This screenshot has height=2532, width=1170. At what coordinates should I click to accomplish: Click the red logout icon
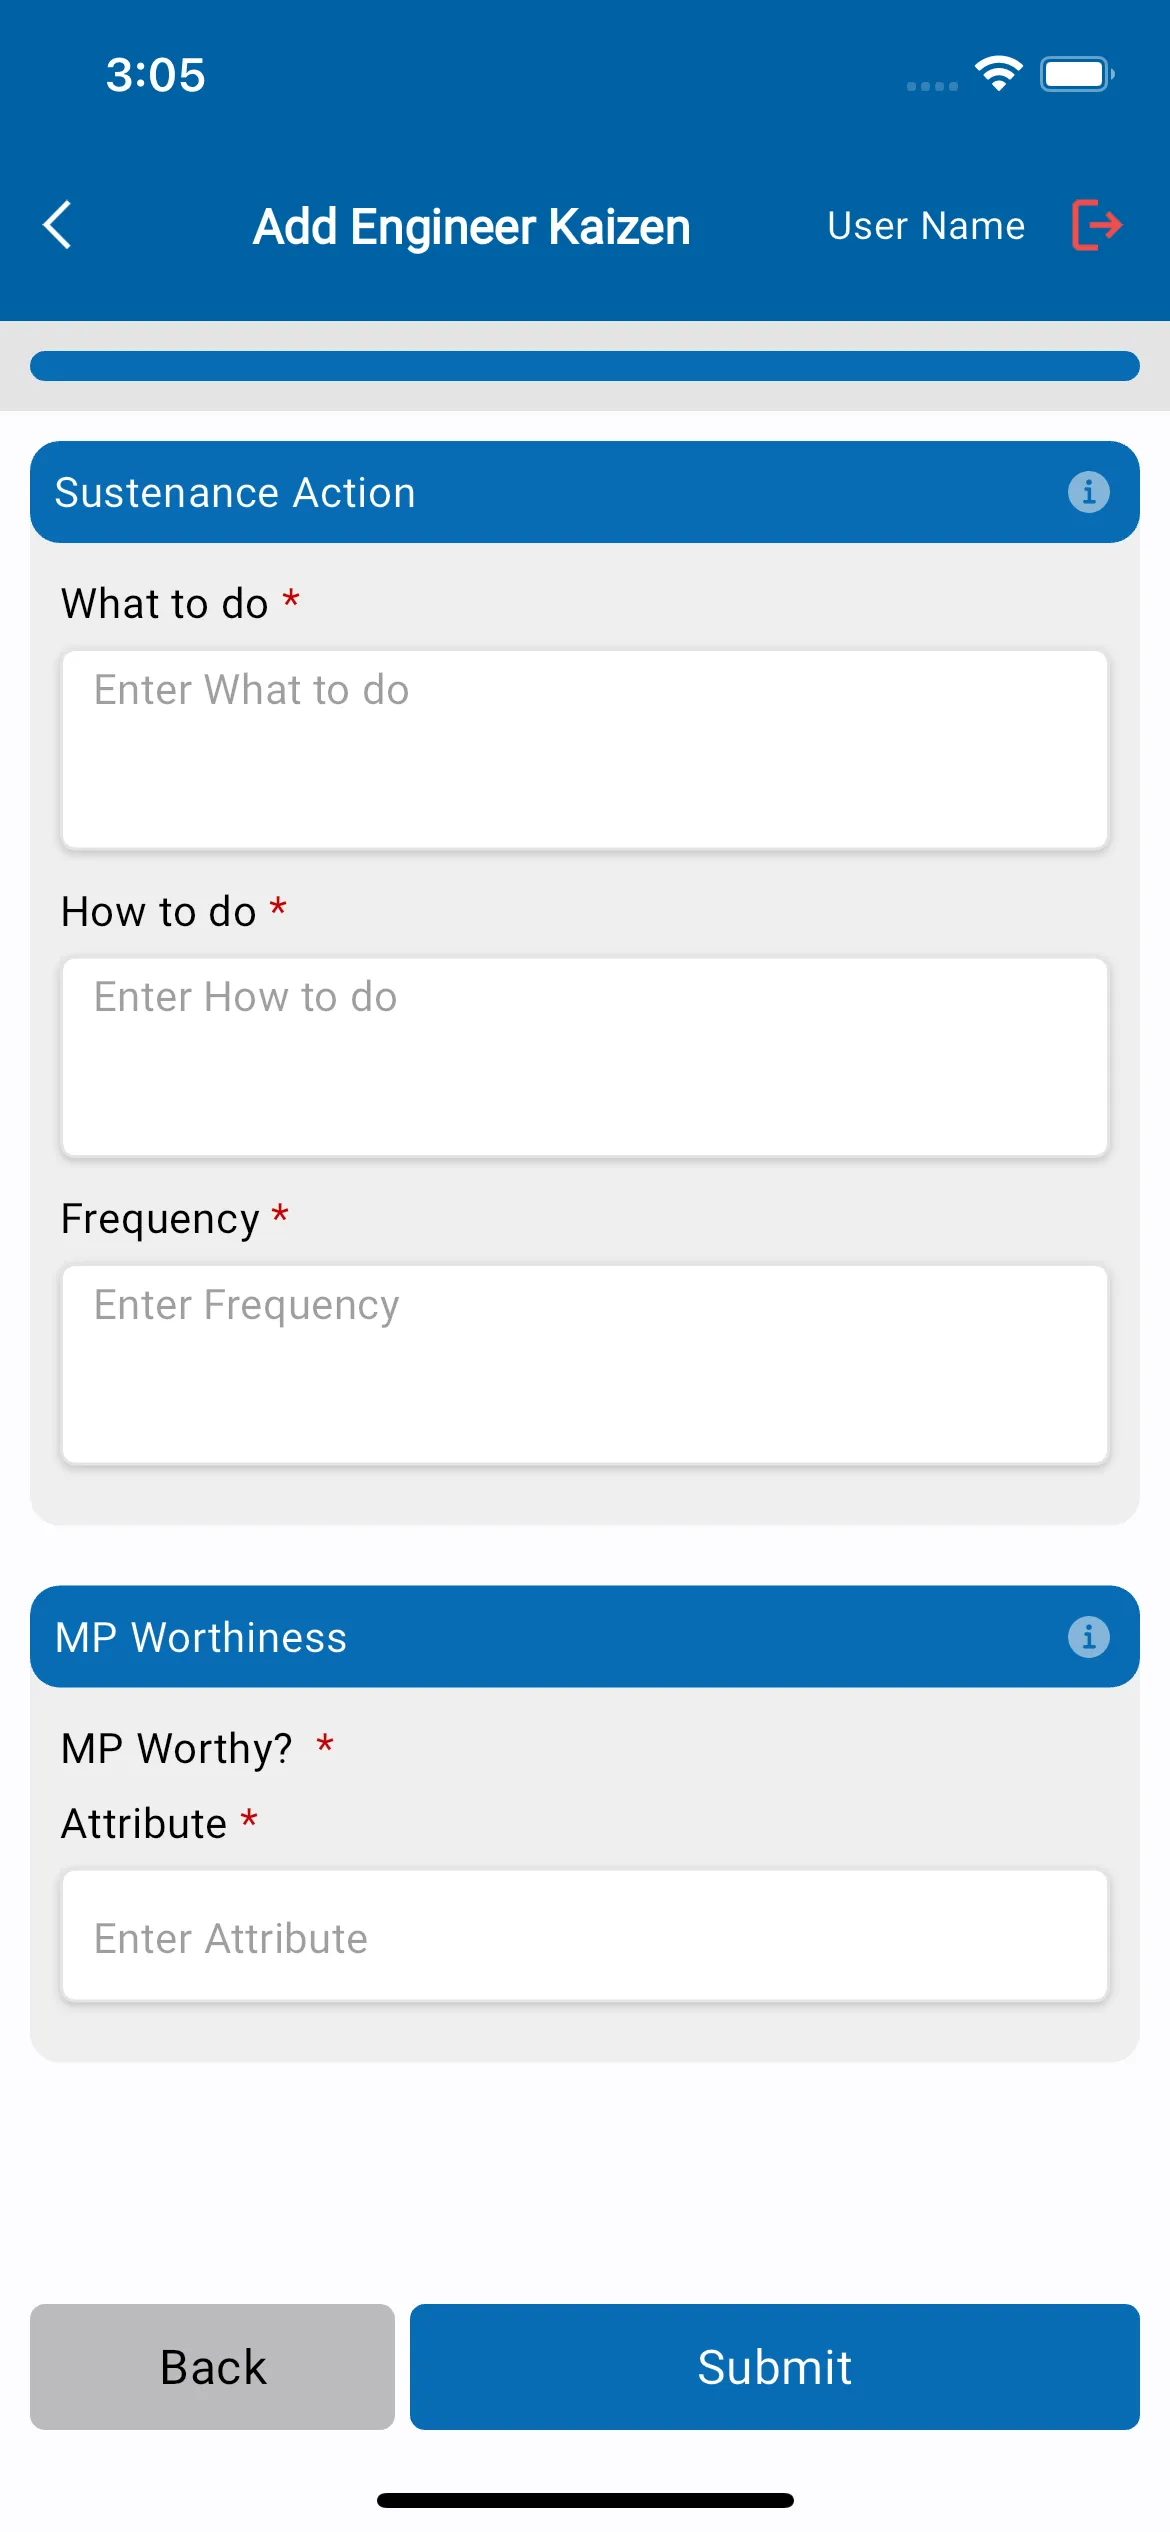point(1097,225)
